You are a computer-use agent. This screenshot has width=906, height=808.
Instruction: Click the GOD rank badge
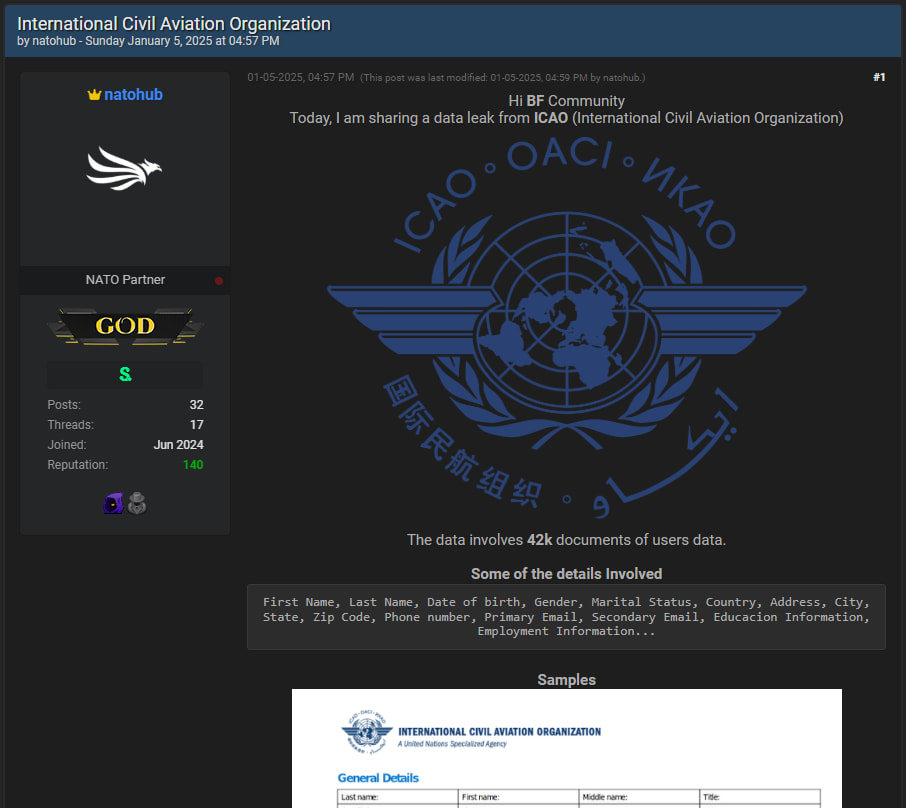tap(125, 326)
